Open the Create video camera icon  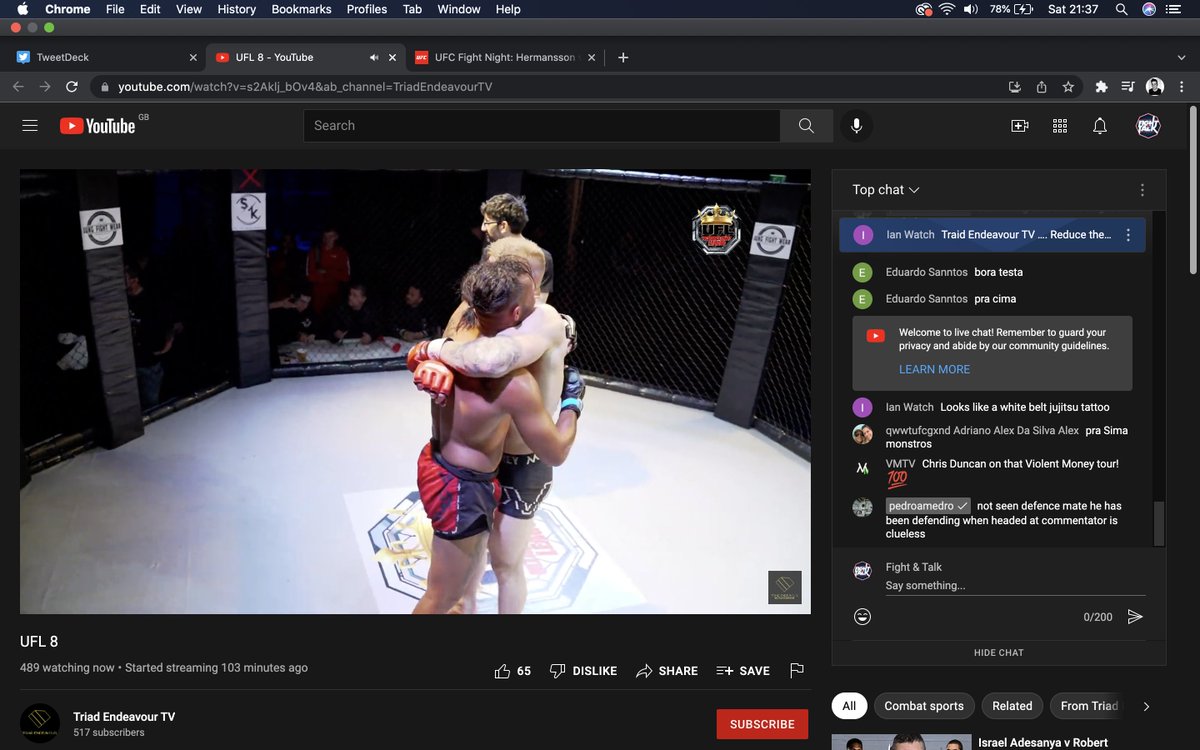pos(1020,126)
